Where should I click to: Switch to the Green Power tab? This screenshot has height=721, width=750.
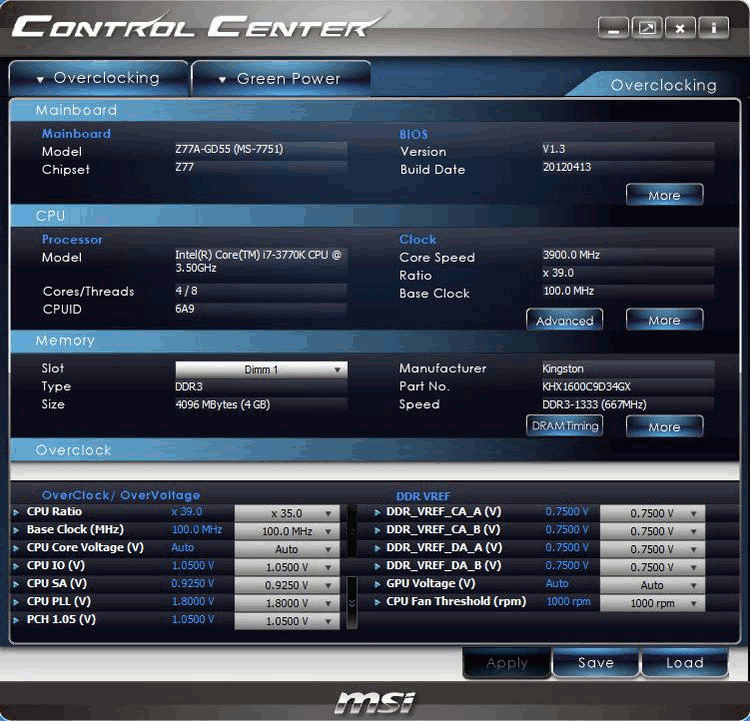[280, 78]
